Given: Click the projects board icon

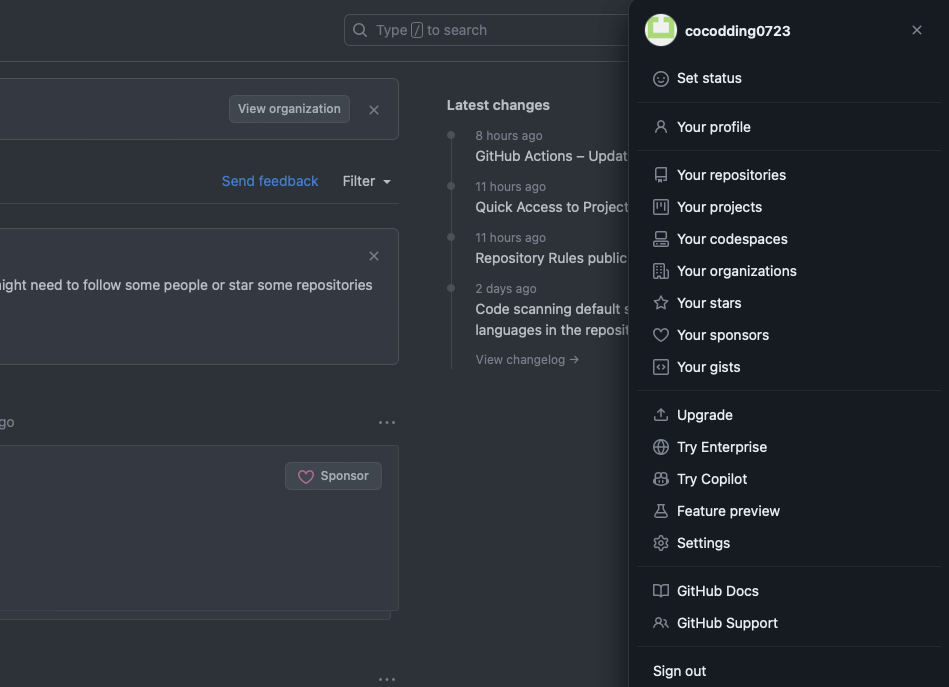Looking at the screenshot, I should tap(660, 207).
